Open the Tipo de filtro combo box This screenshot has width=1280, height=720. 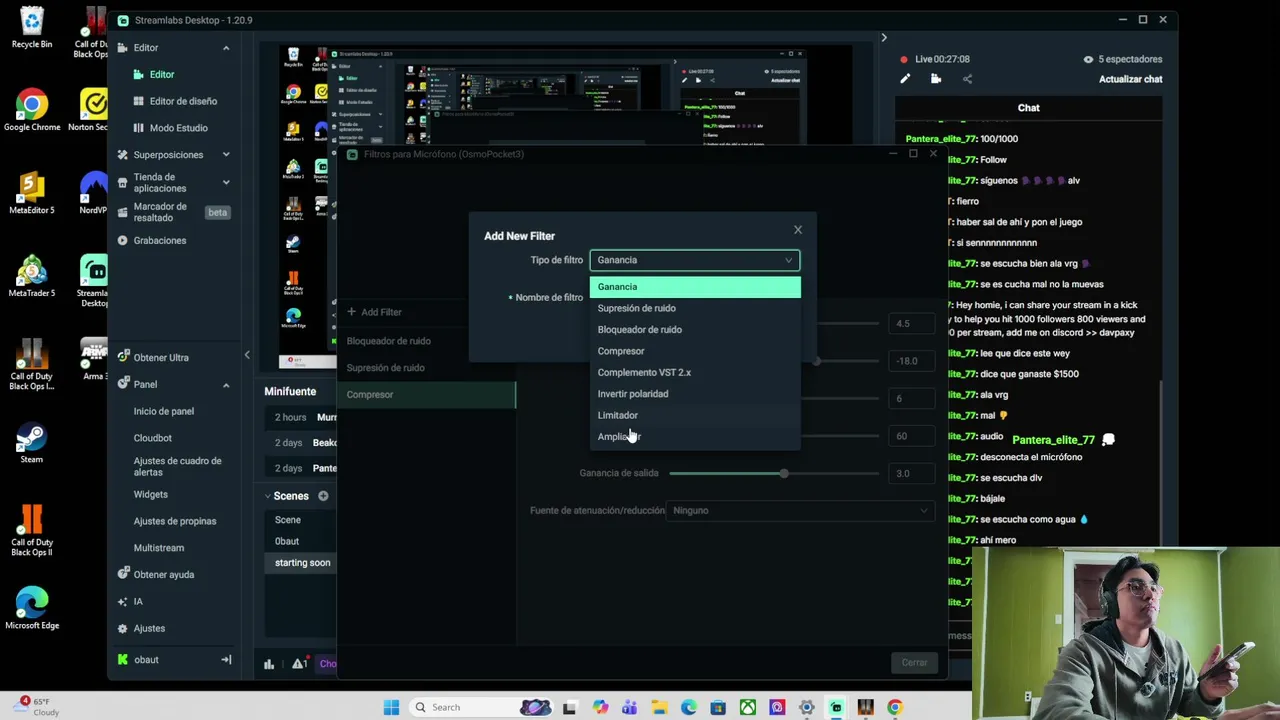[695, 260]
